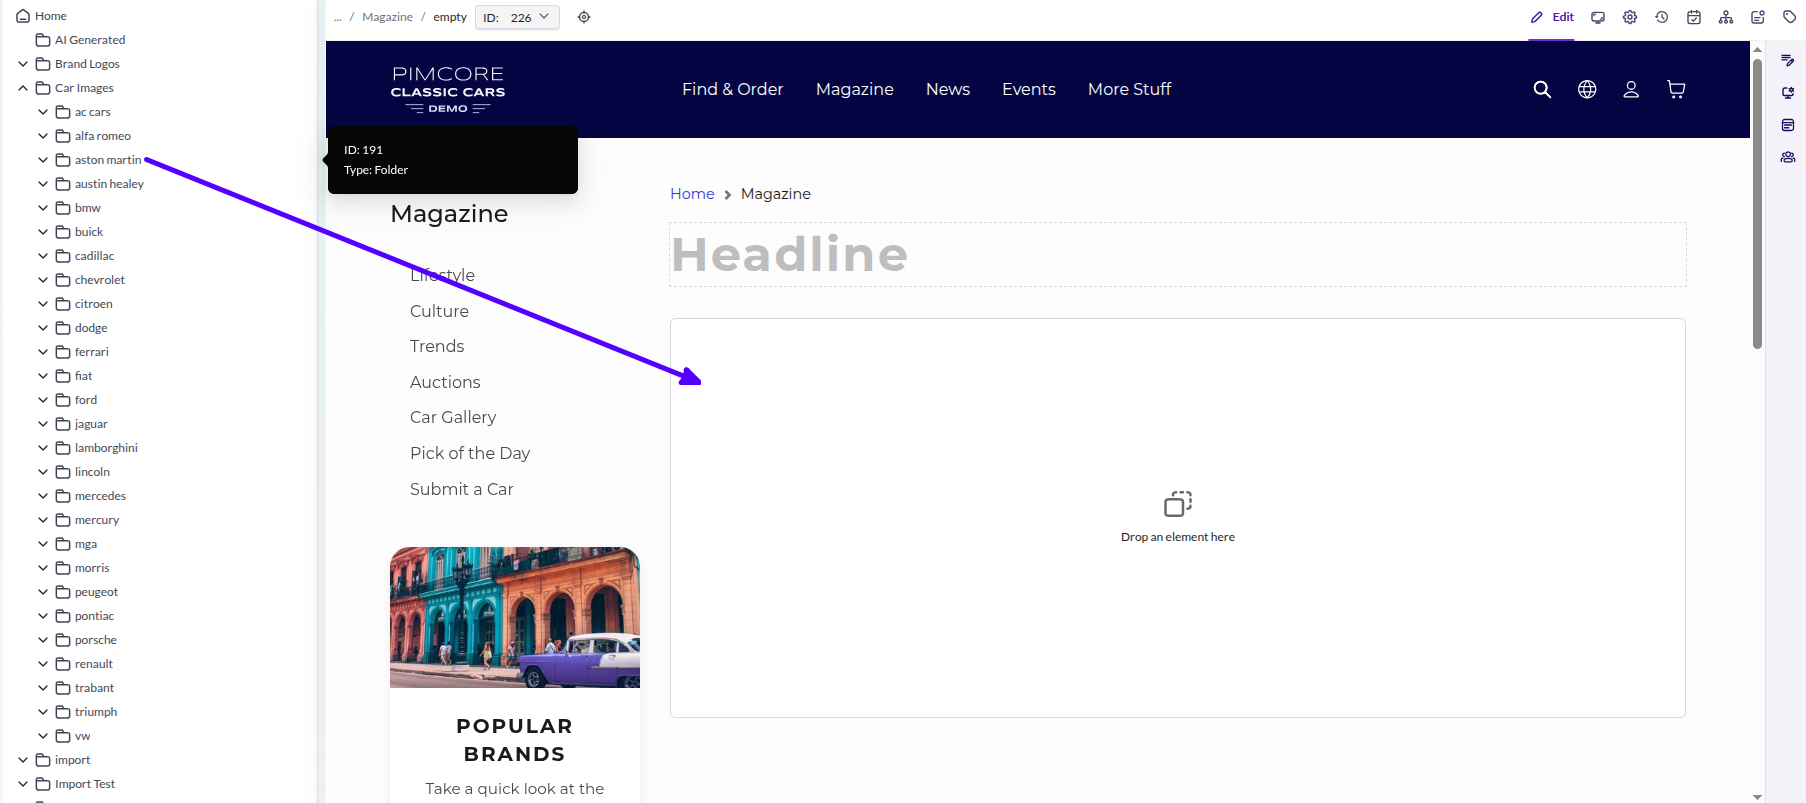The image size is (1806, 803).
Task: Expand the bmw folder chevron
Action: (x=43, y=208)
